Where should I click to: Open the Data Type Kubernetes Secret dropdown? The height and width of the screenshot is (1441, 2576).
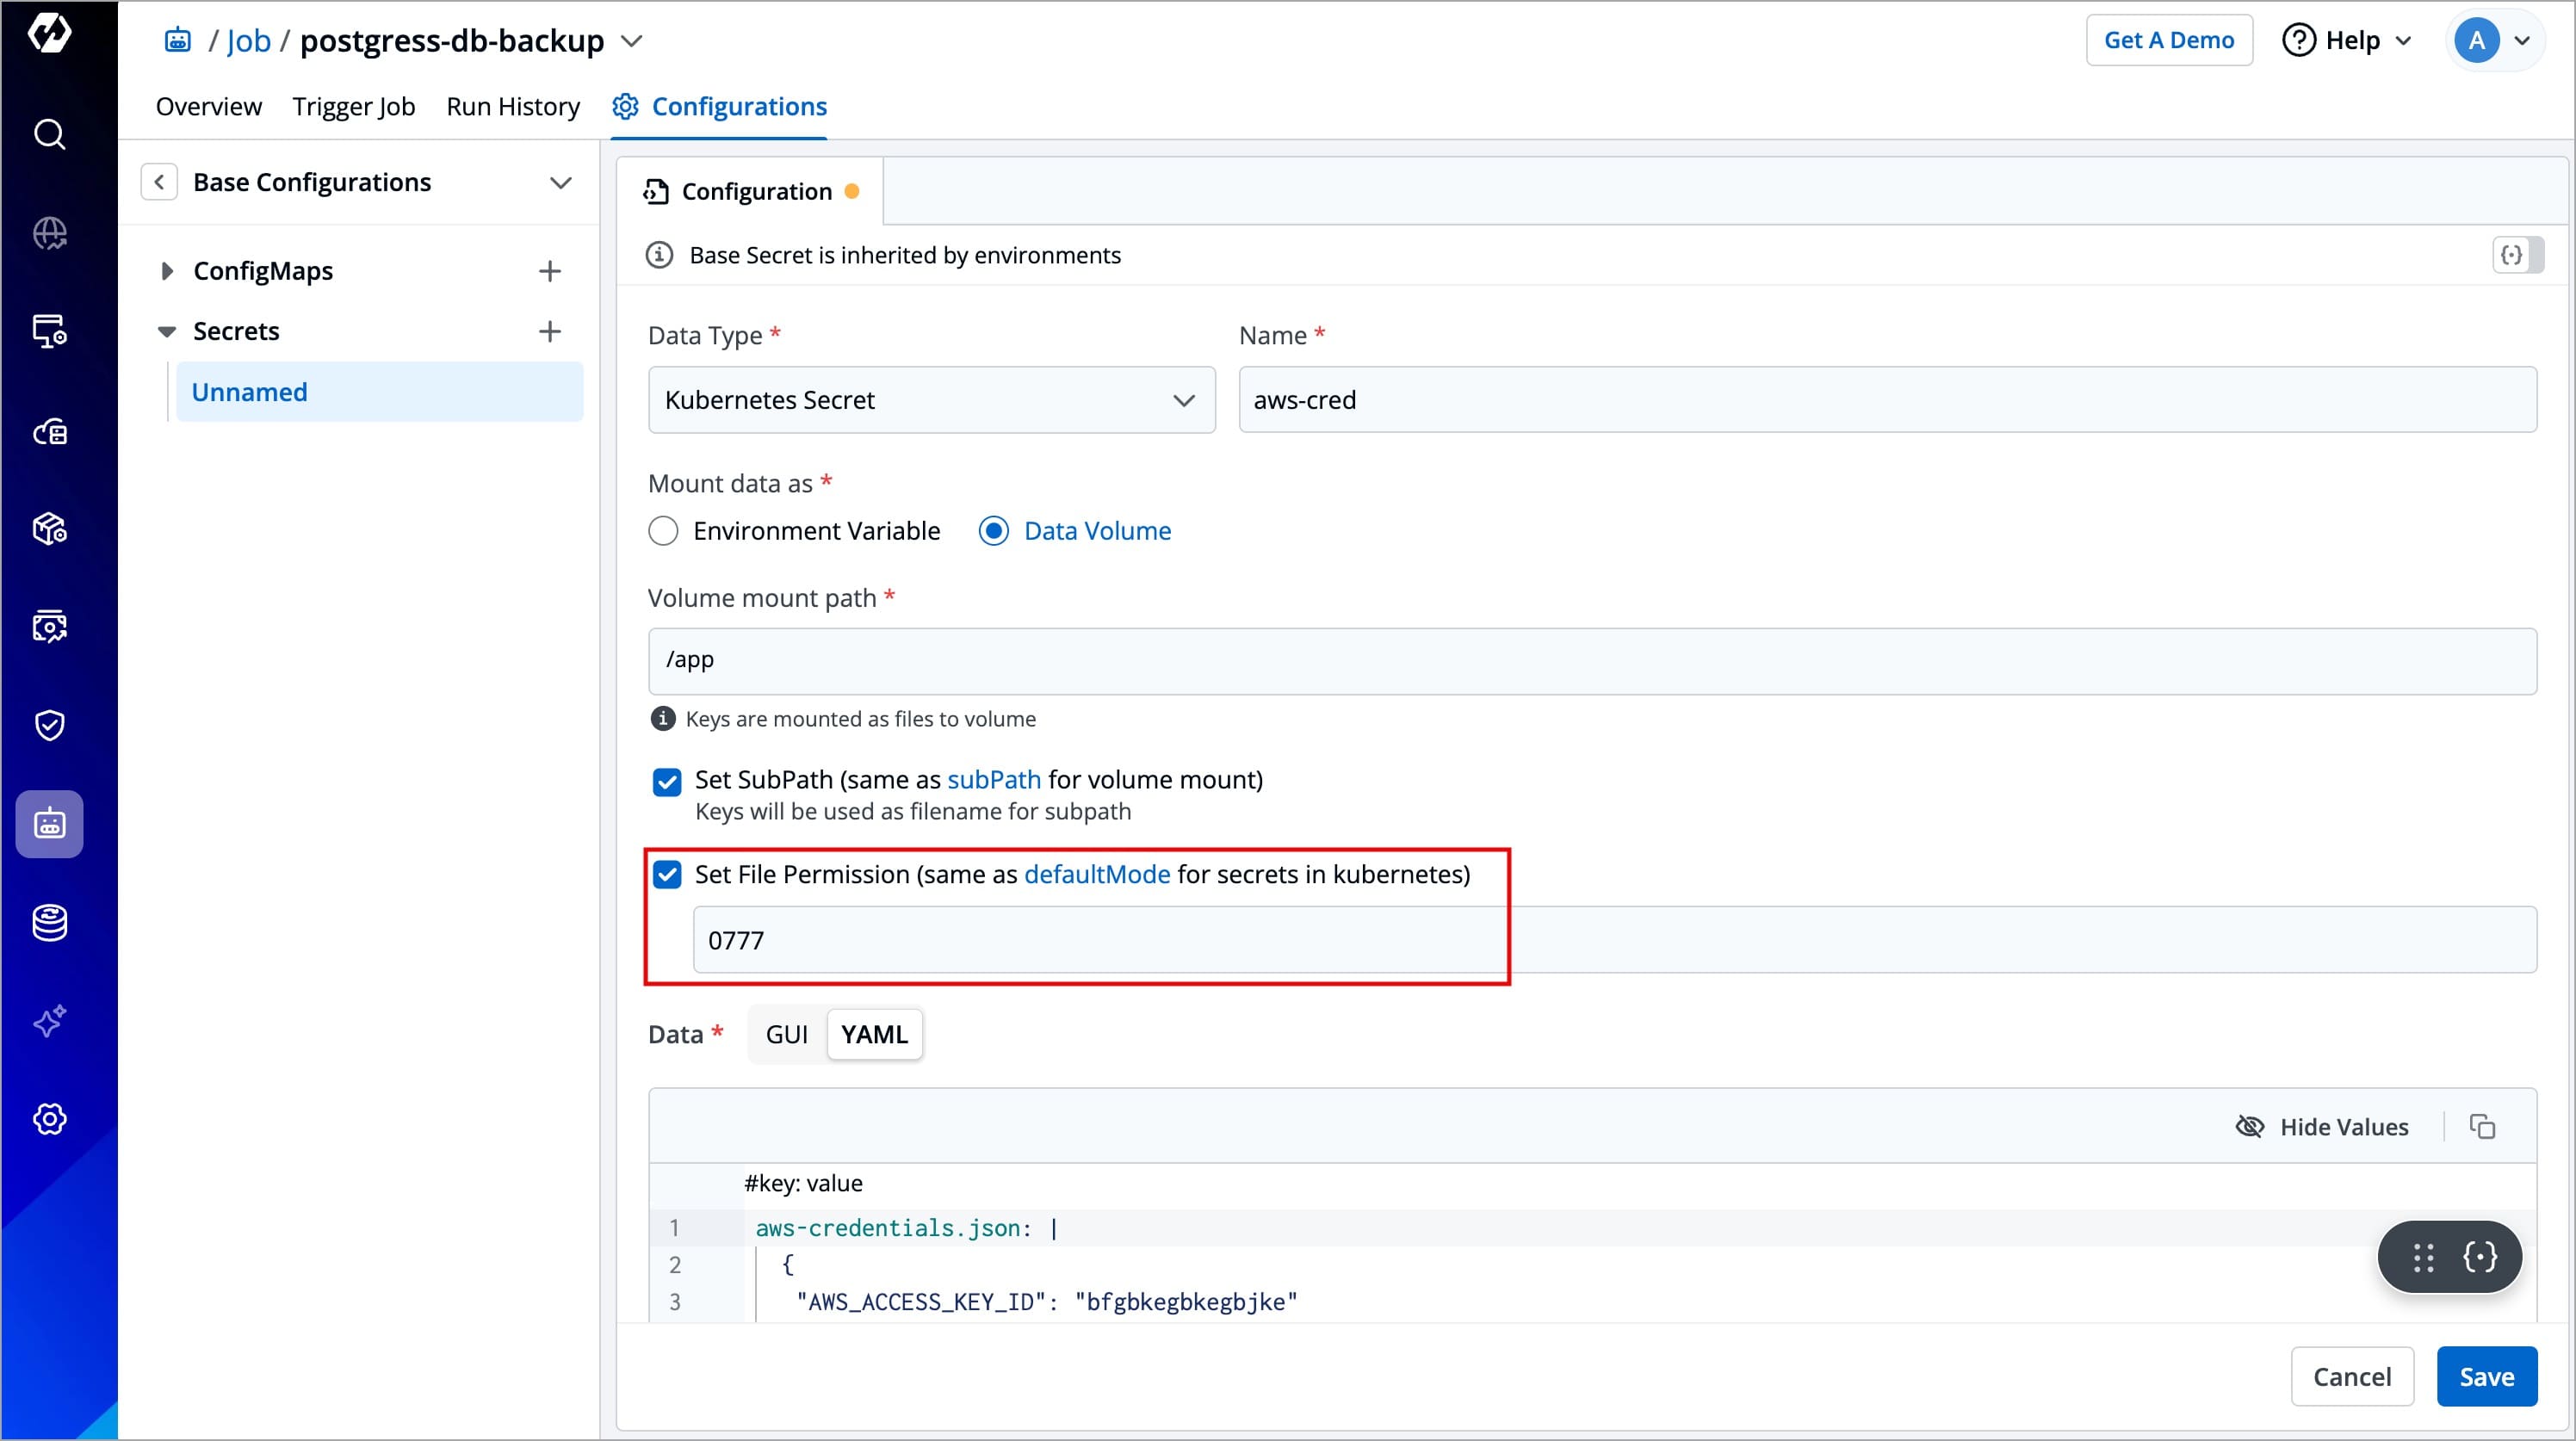[x=930, y=400]
